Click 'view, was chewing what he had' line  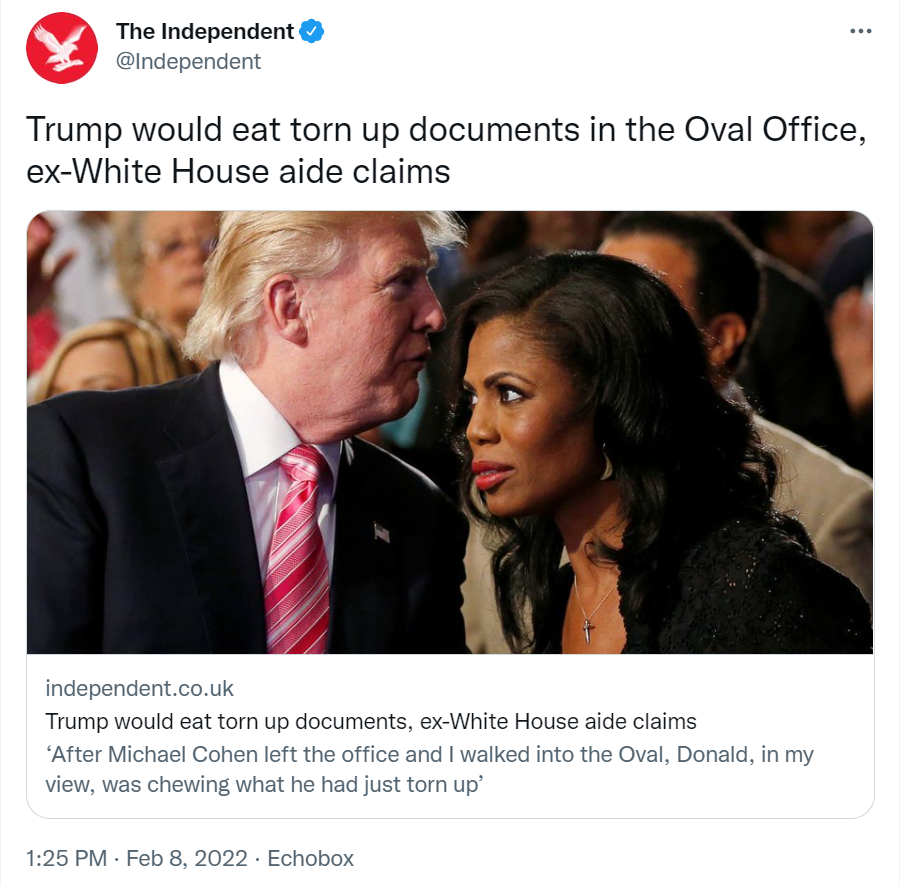click(264, 785)
